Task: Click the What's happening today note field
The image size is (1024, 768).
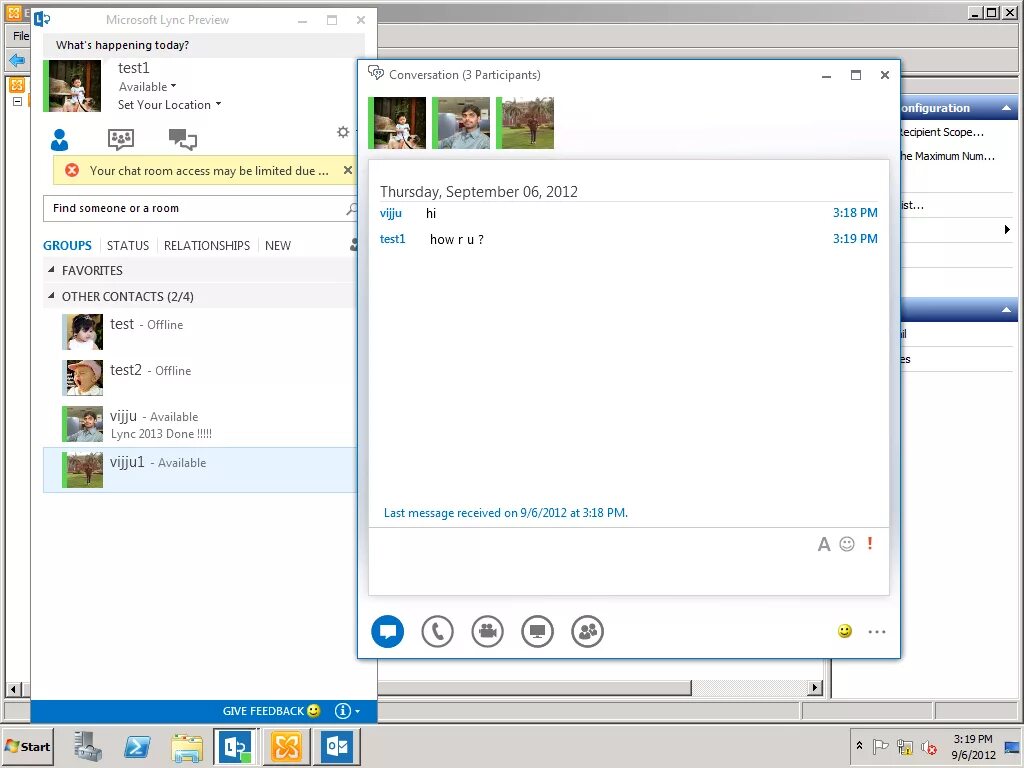Action: 204,45
